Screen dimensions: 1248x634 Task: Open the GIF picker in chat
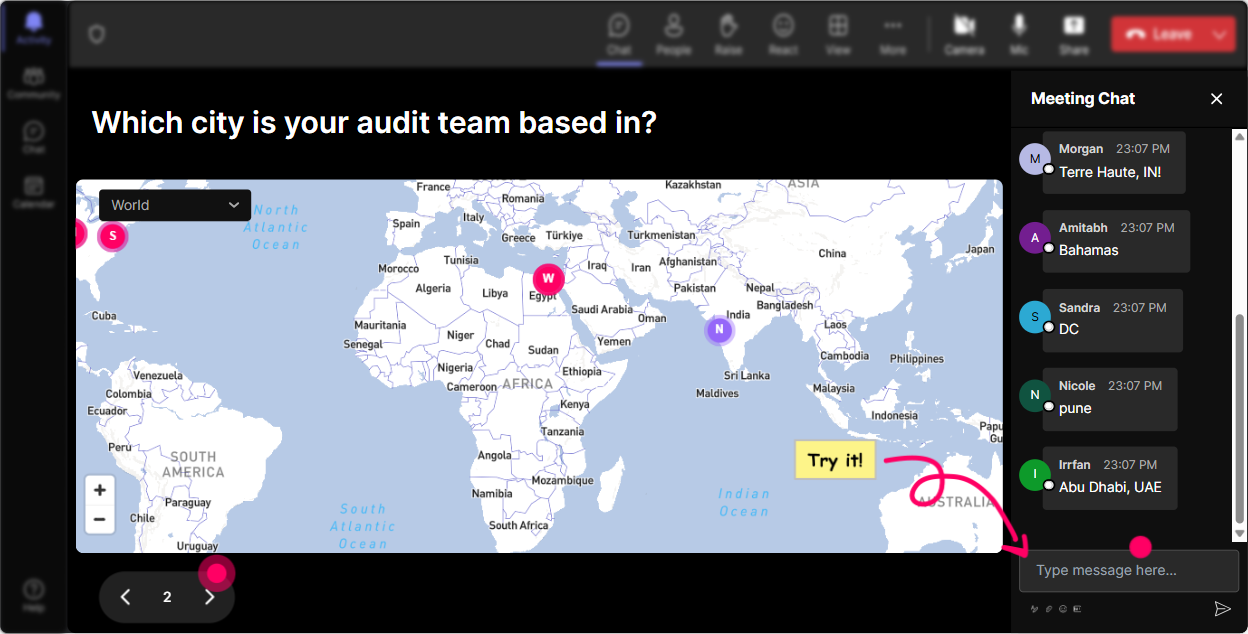point(1077,608)
